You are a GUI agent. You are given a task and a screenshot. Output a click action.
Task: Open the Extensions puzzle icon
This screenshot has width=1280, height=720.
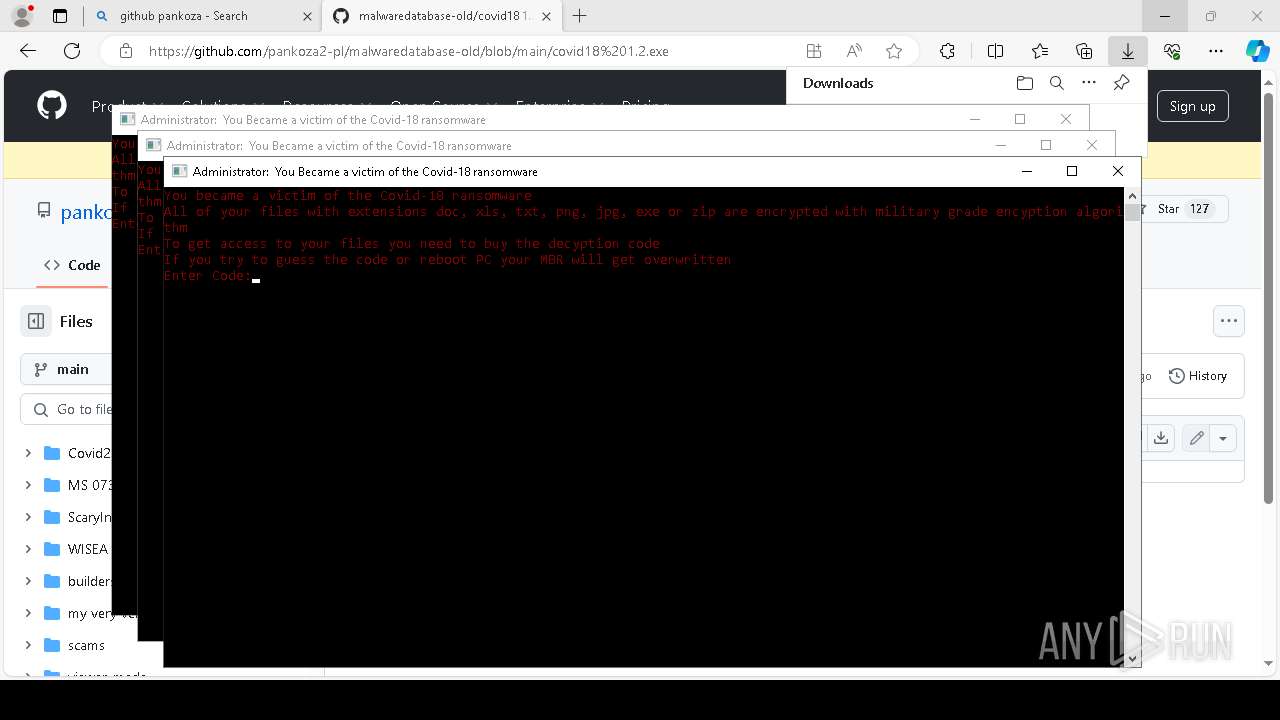click(947, 51)
